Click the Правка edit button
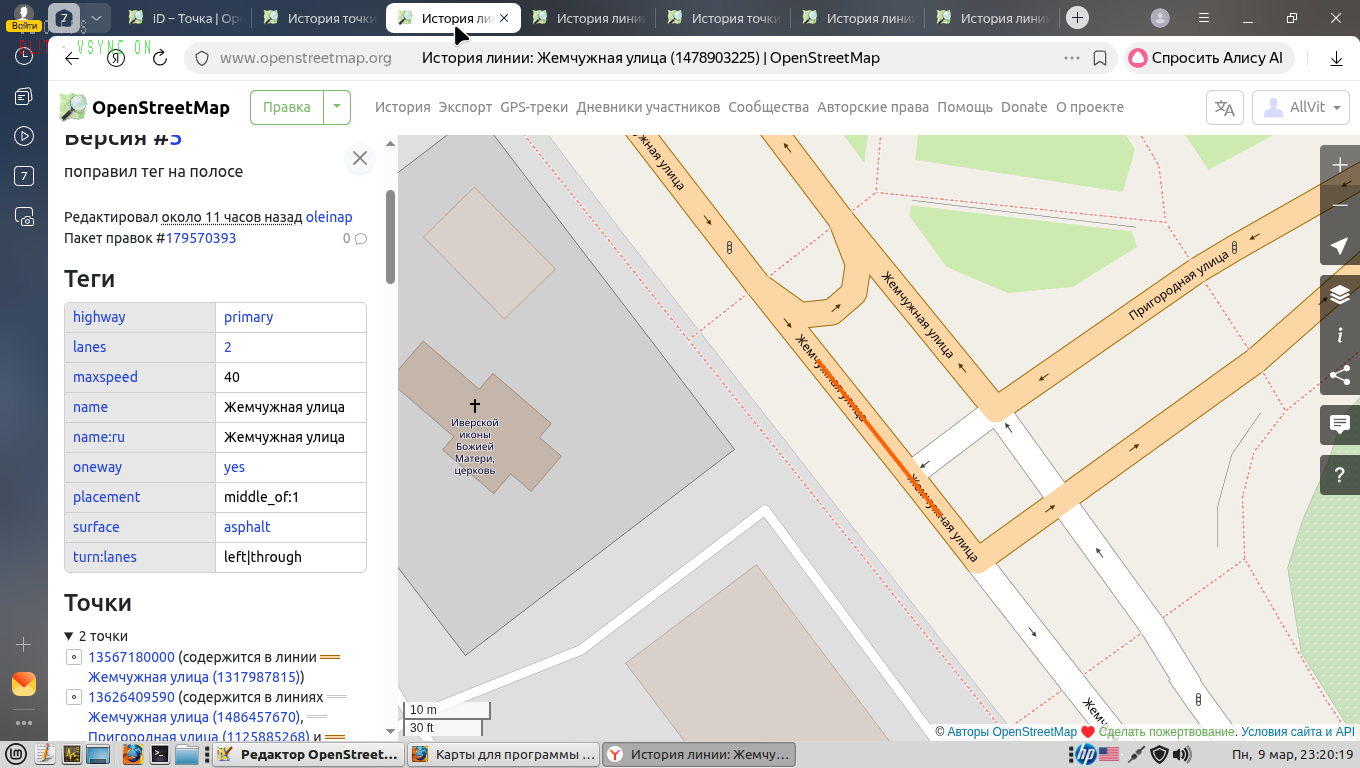 [287, 107]
